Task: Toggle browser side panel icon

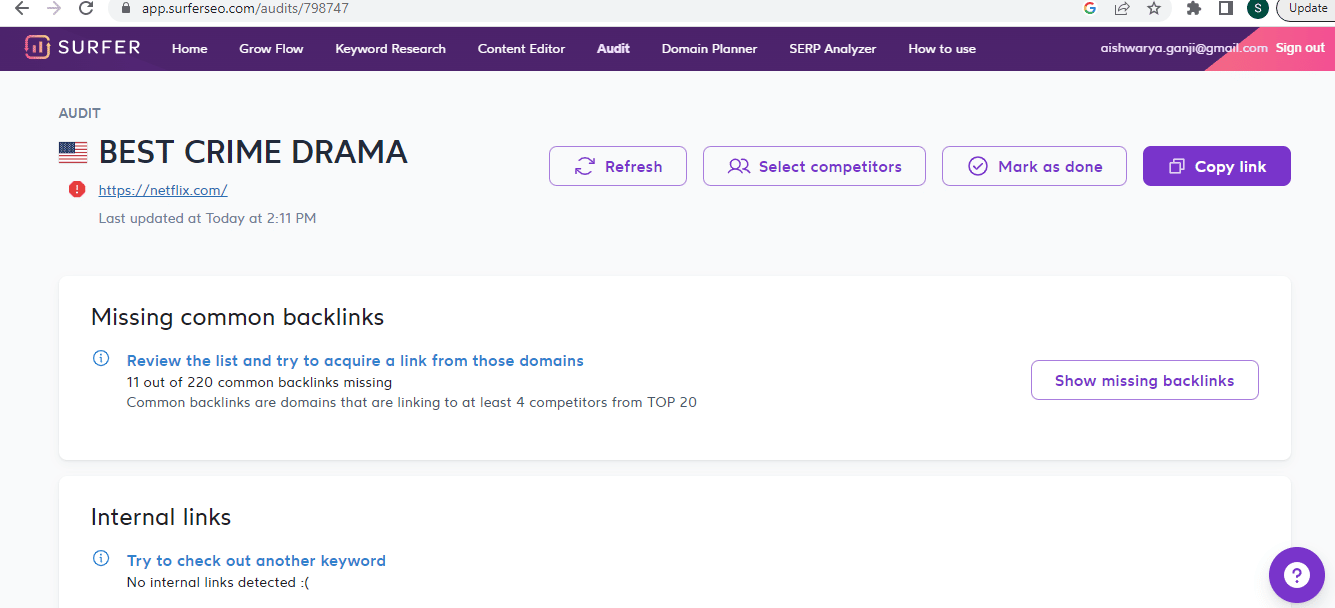Action: click(x=1225, y=8)
